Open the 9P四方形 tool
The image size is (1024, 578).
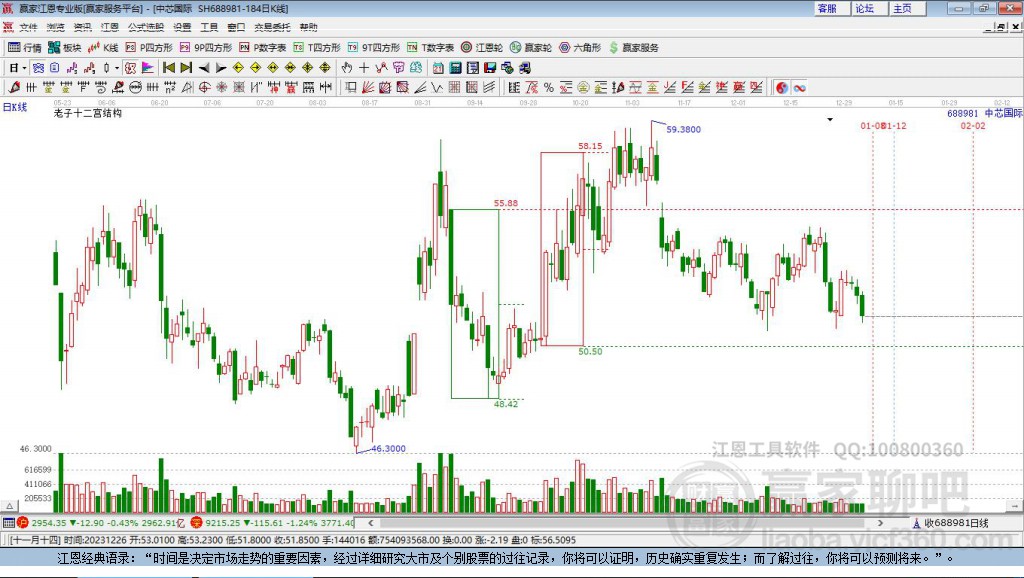tap(206, 48)
